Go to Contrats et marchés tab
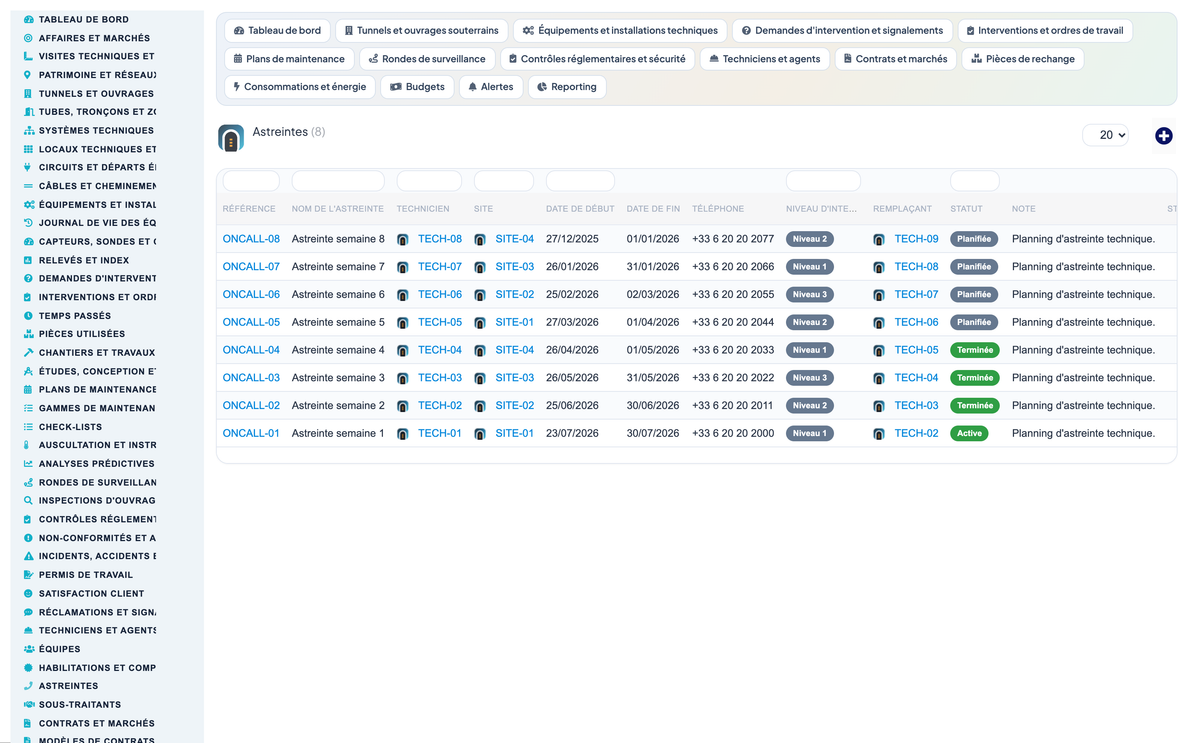The height and width of the screenshot is (743, 1200). [895, 59]
